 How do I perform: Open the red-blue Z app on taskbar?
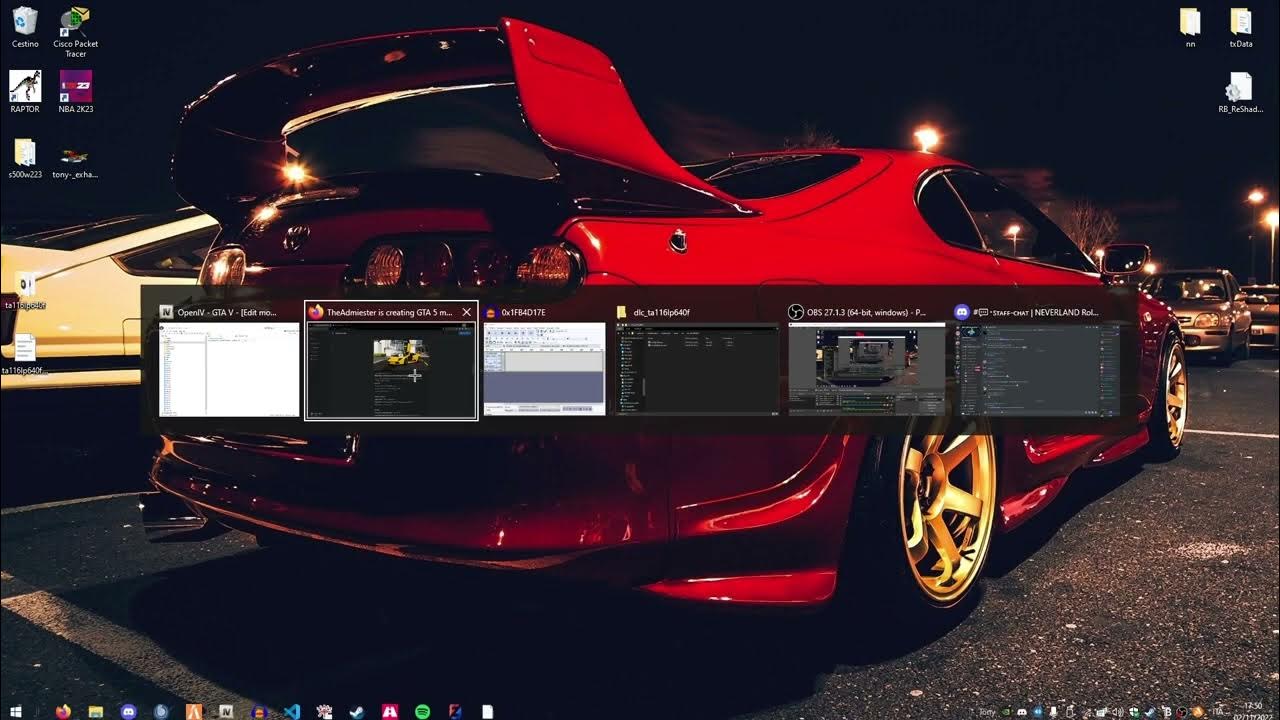(455, 711)
